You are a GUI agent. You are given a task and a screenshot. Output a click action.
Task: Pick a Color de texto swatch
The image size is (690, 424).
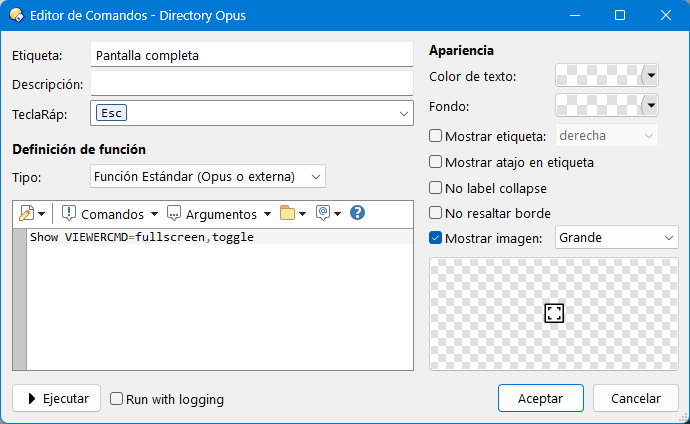[x=597, y=75]
